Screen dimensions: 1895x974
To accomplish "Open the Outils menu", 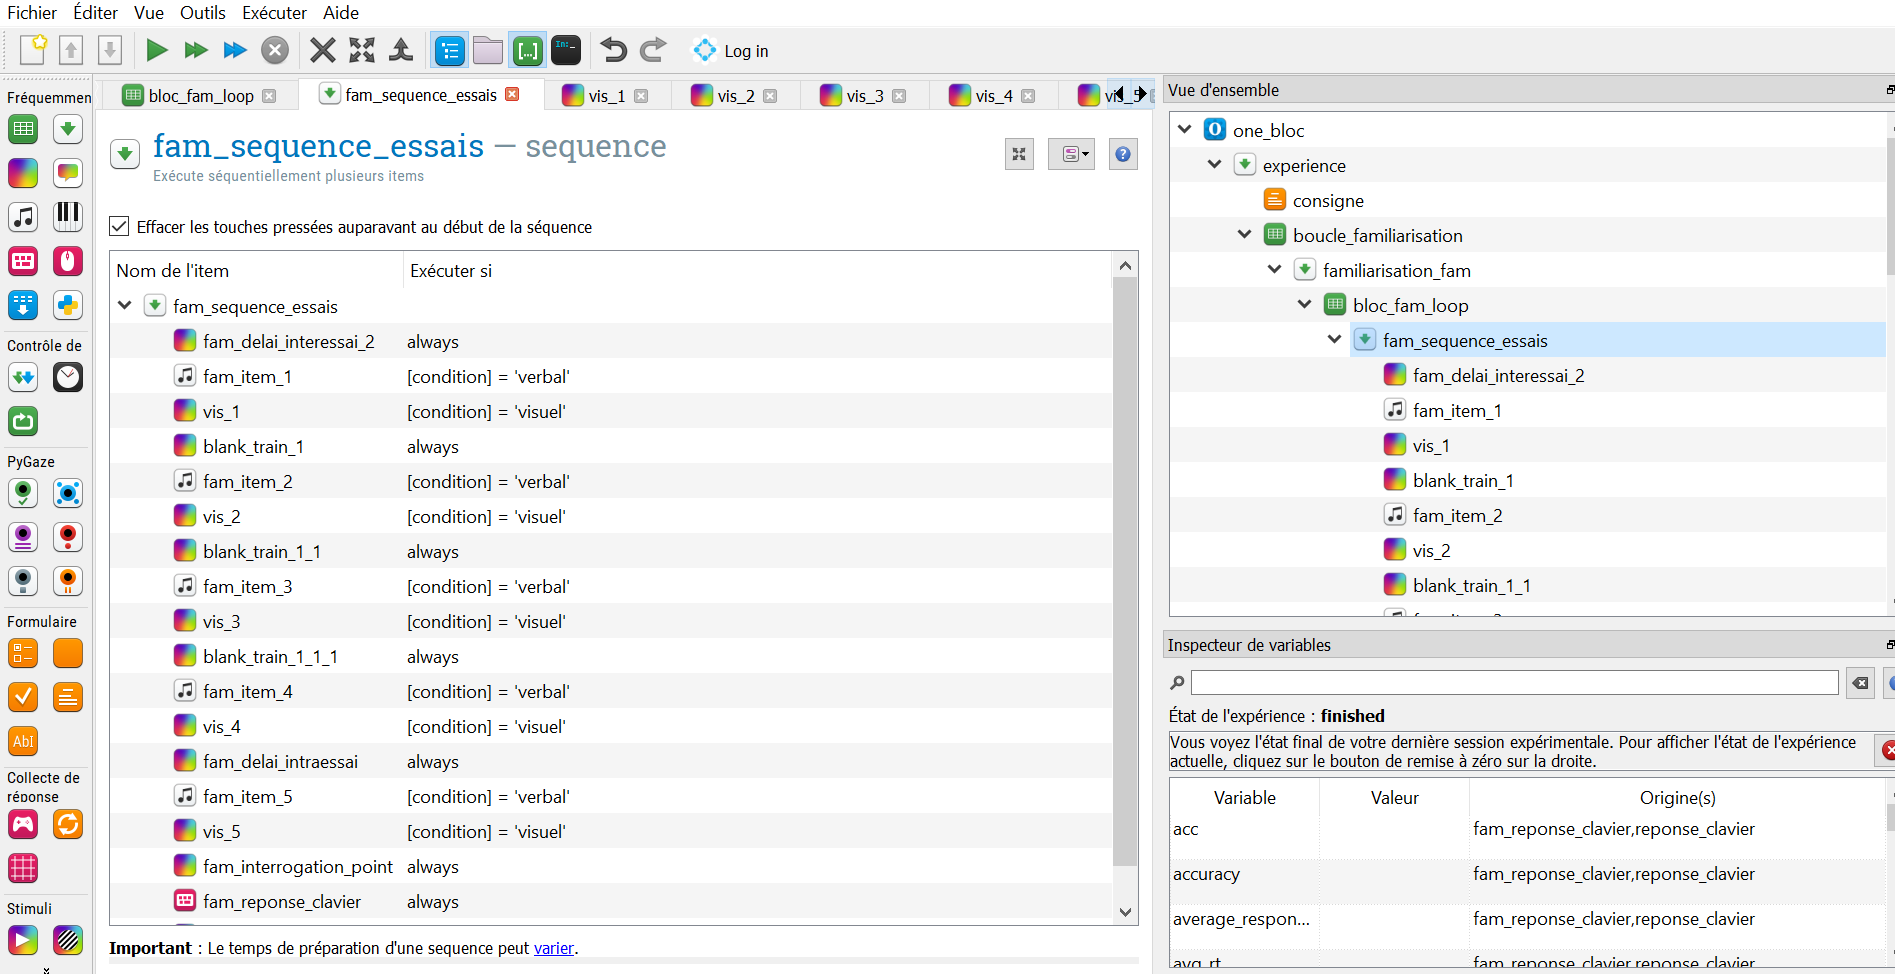I will pos(203,13).
